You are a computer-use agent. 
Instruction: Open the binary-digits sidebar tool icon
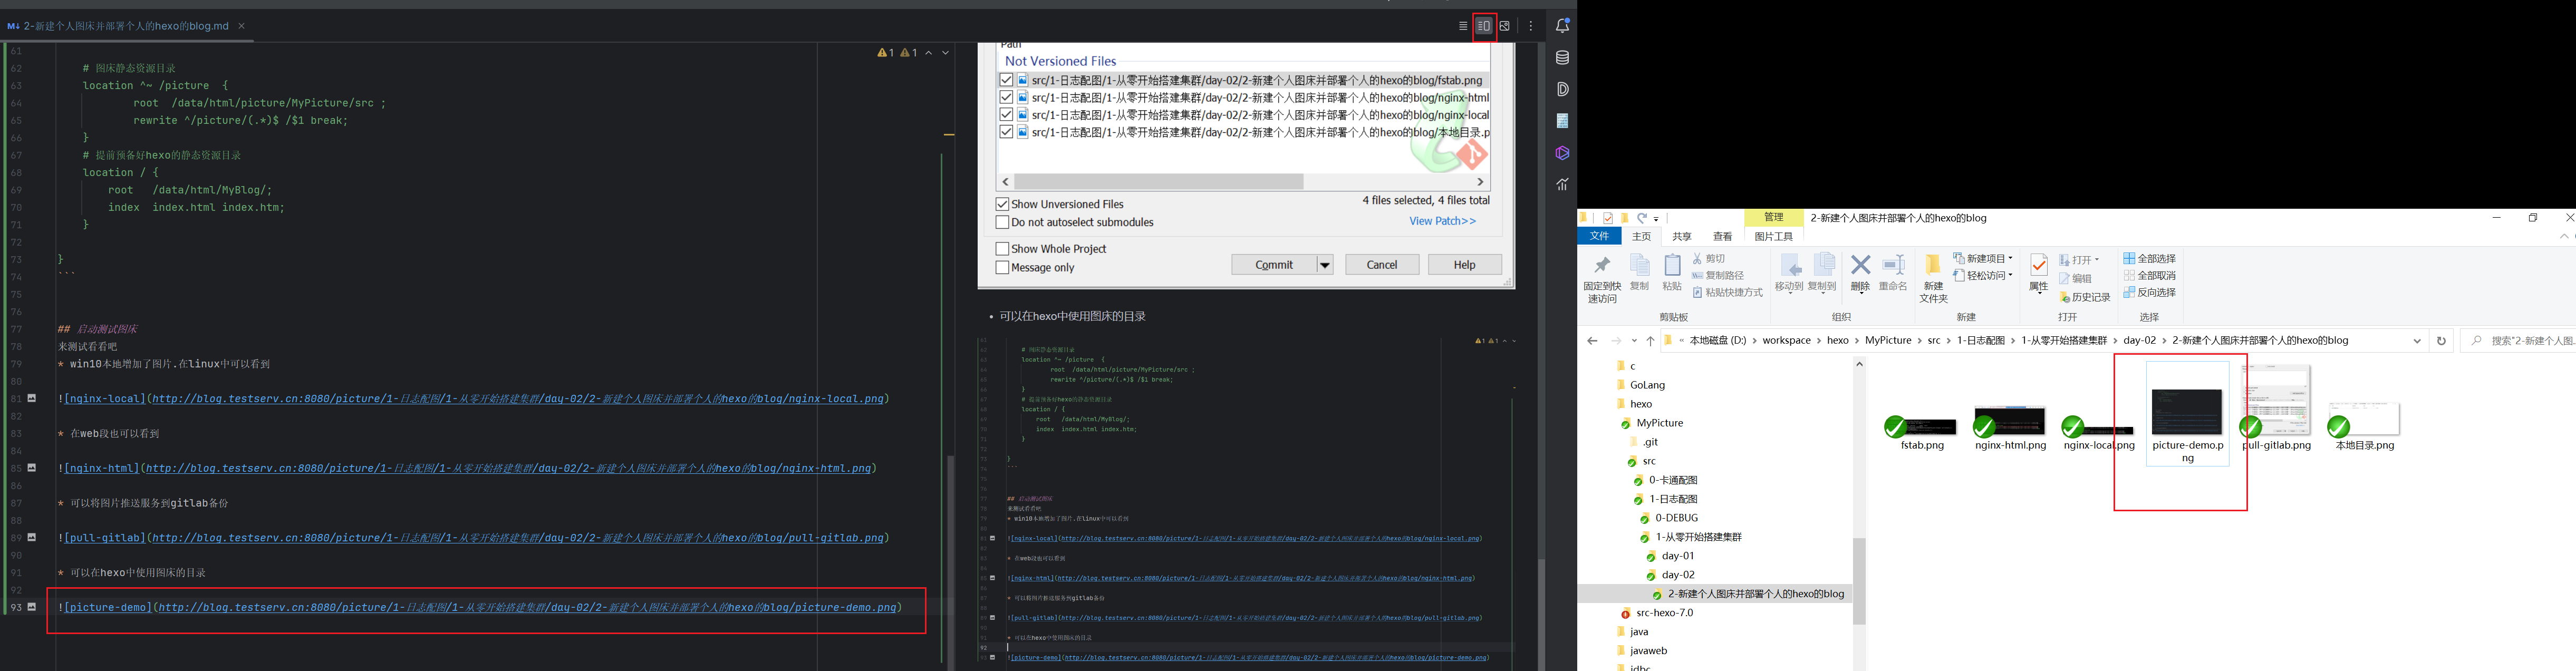[1562, 121]
